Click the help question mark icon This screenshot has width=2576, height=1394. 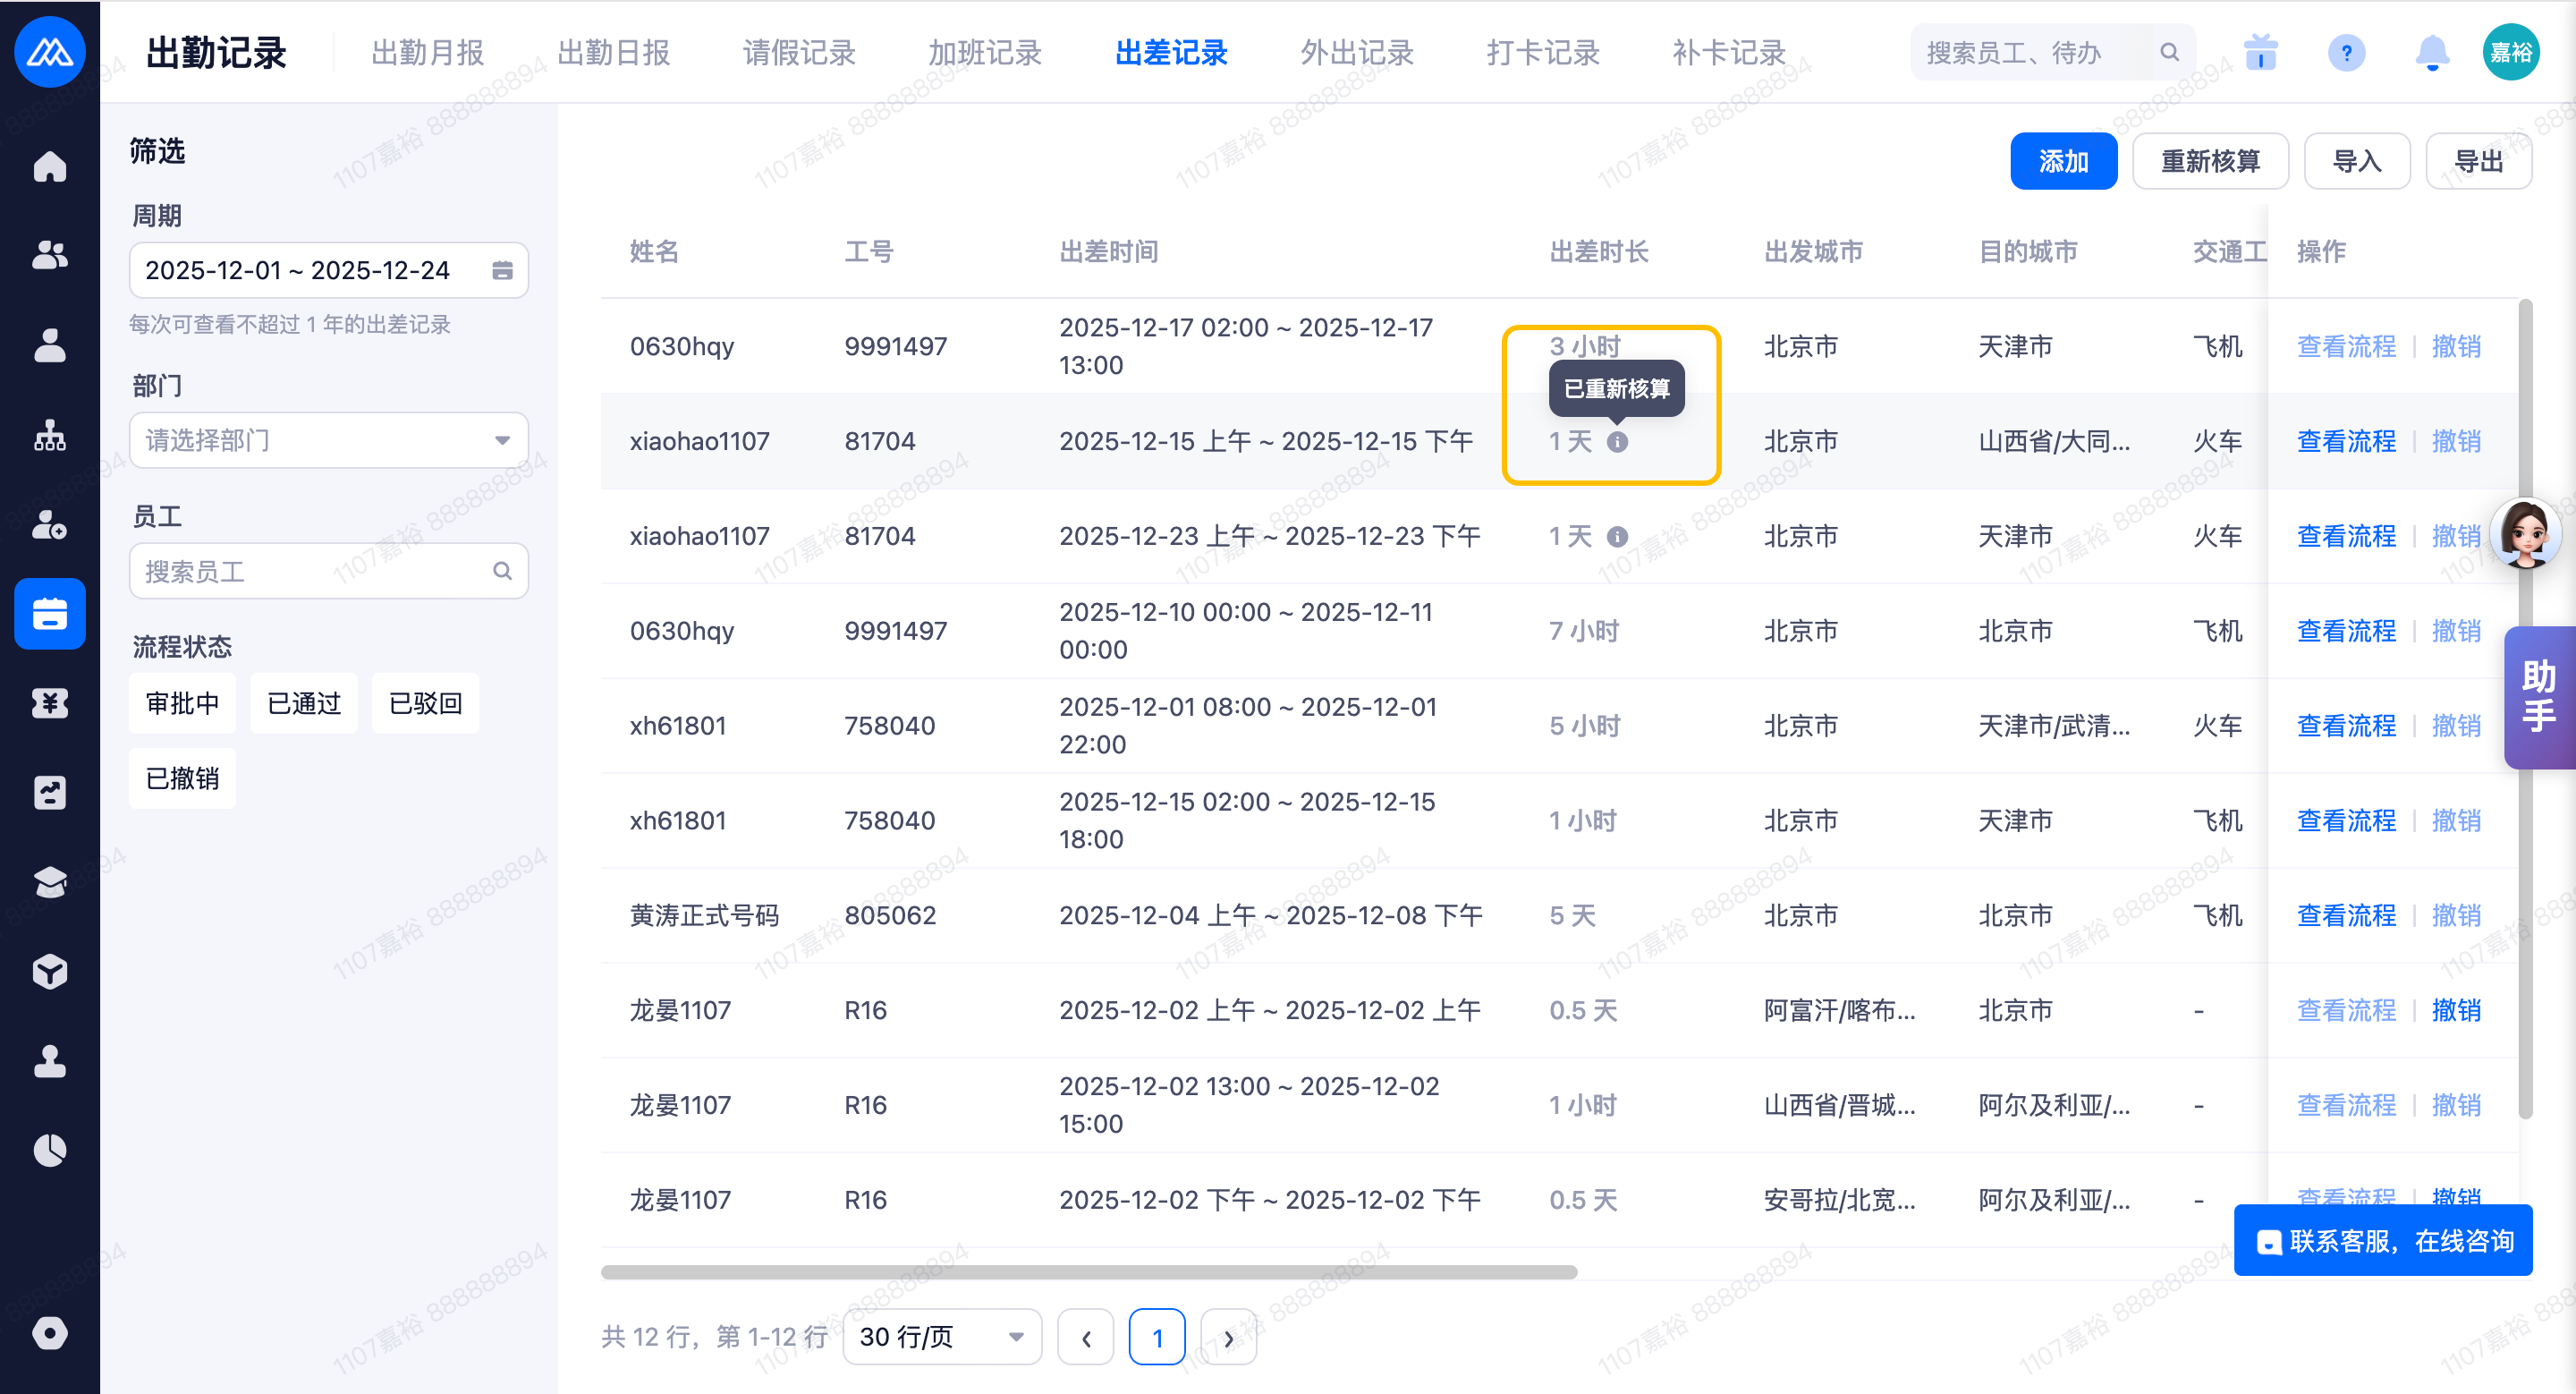[2345, 52]
